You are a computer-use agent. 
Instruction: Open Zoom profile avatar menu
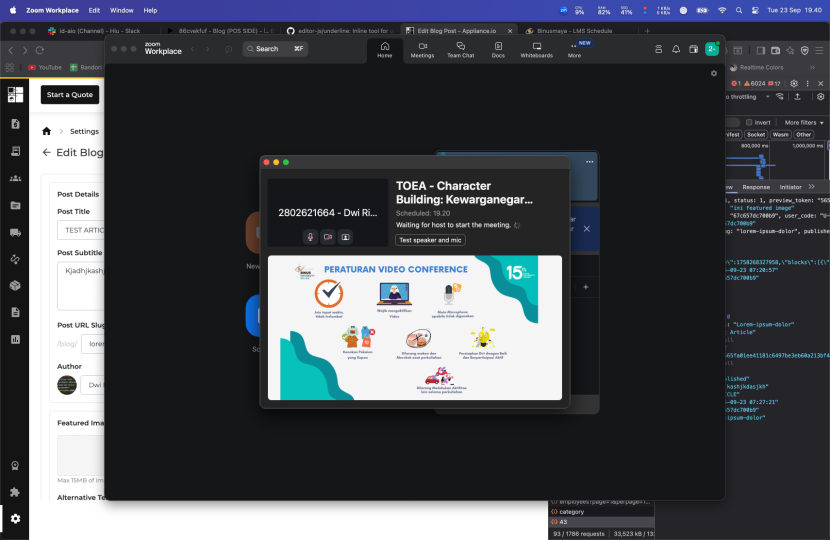pos(712,49)
